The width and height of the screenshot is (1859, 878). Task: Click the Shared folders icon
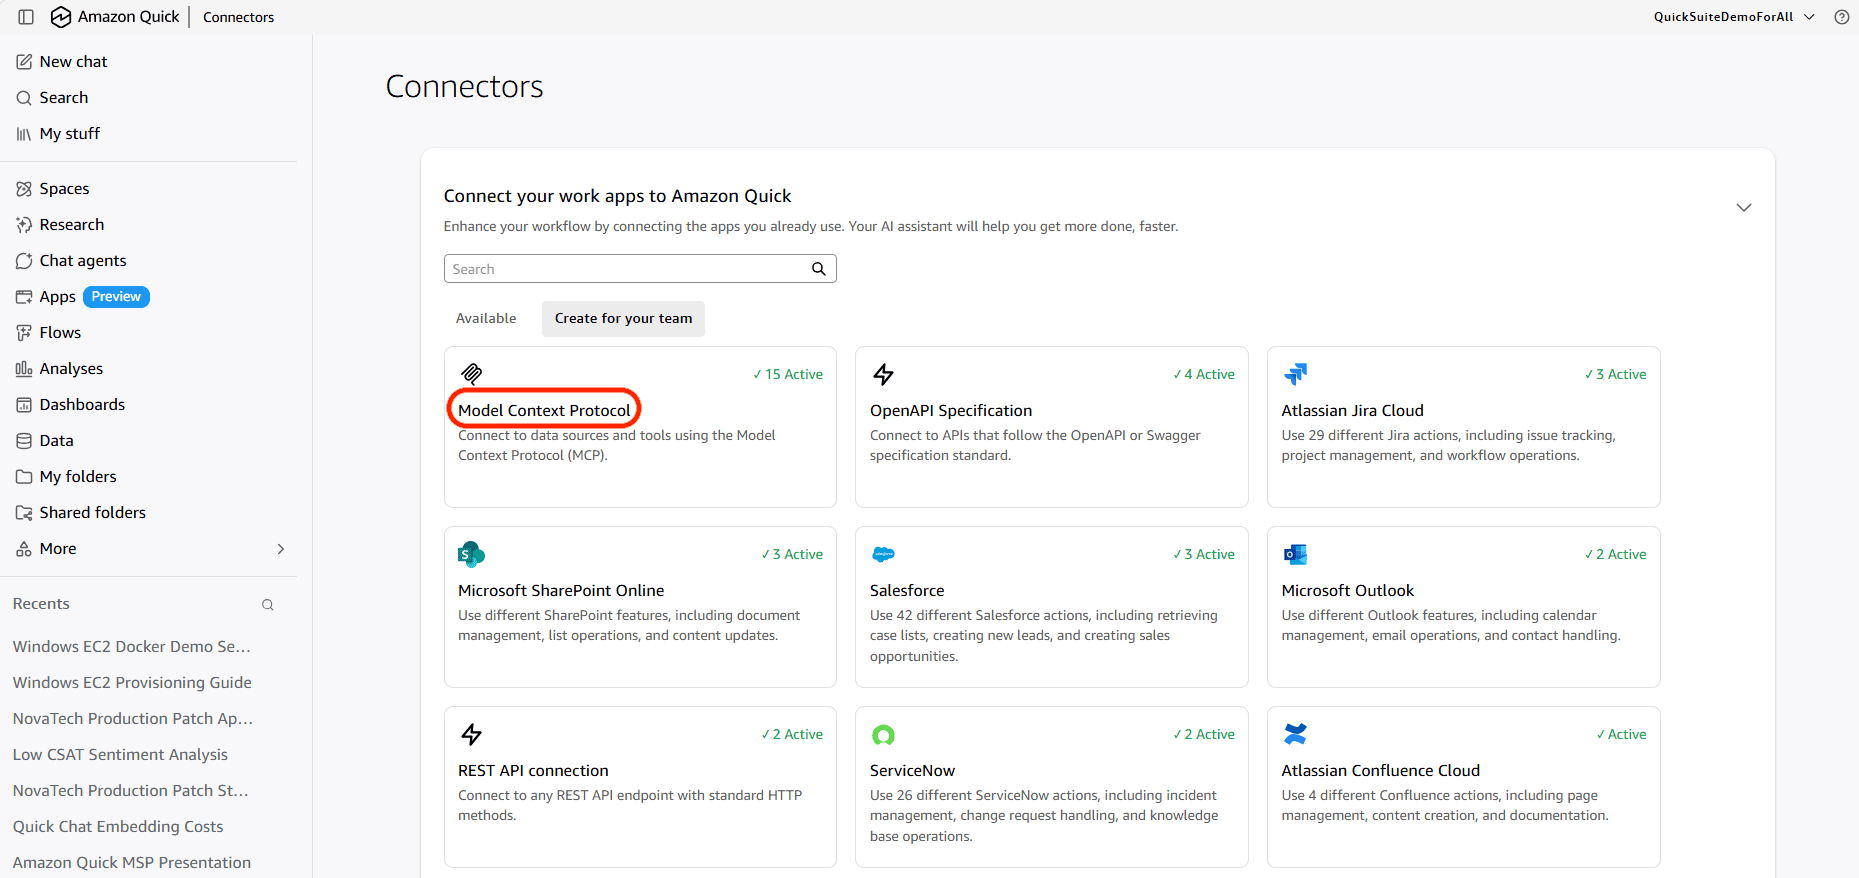pyautogui.click(x=24, y=513)
